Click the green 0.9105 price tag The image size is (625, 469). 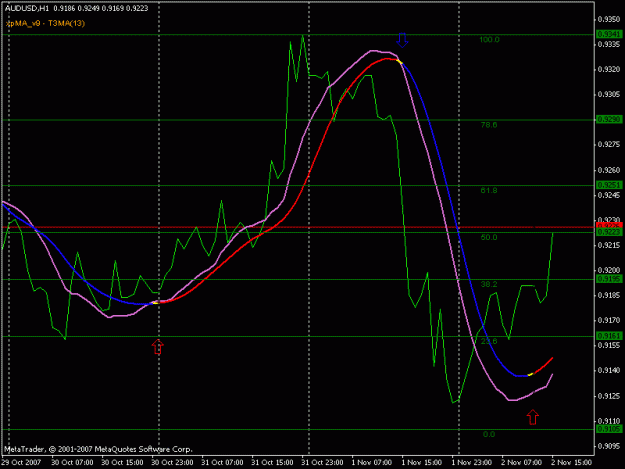click(x=609, y=429)
